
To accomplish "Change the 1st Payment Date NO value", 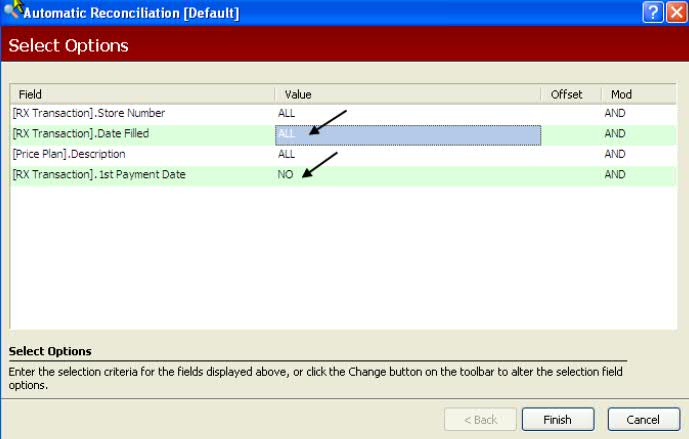I will 285,175.
